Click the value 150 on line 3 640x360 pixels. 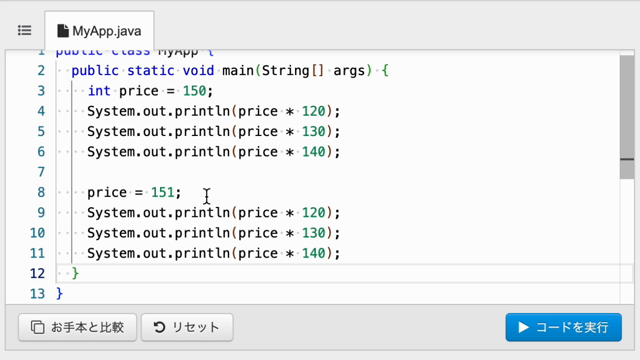click(x=194, y=91)
